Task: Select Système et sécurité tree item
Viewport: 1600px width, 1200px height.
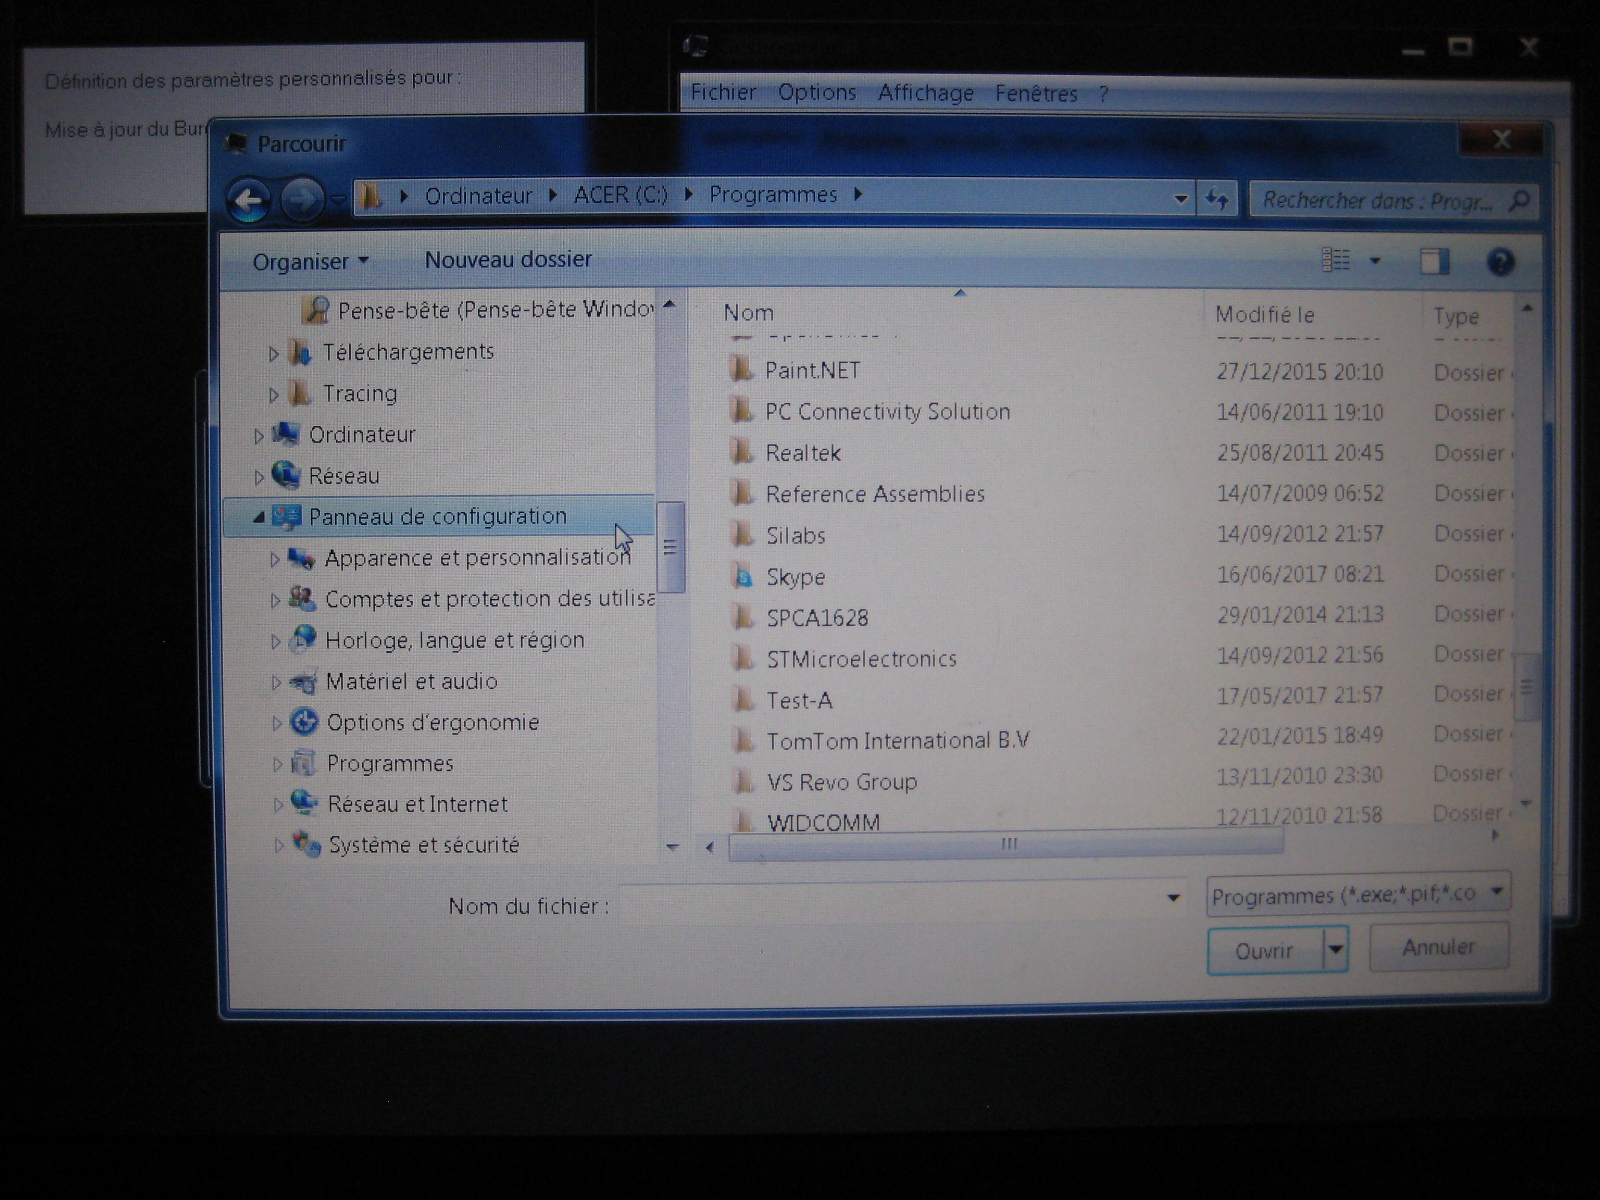Action: 424,845
